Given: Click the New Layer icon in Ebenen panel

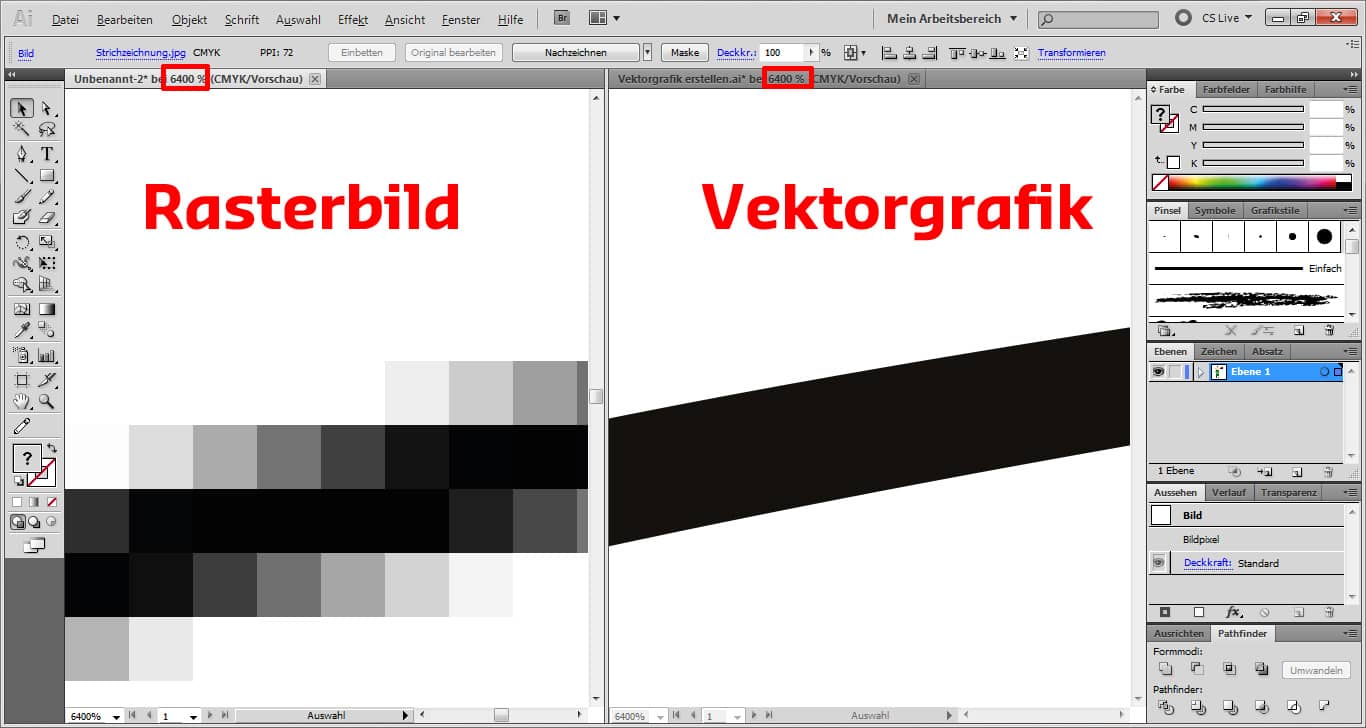Looking at the screenshot, I should coord(1297,472).
